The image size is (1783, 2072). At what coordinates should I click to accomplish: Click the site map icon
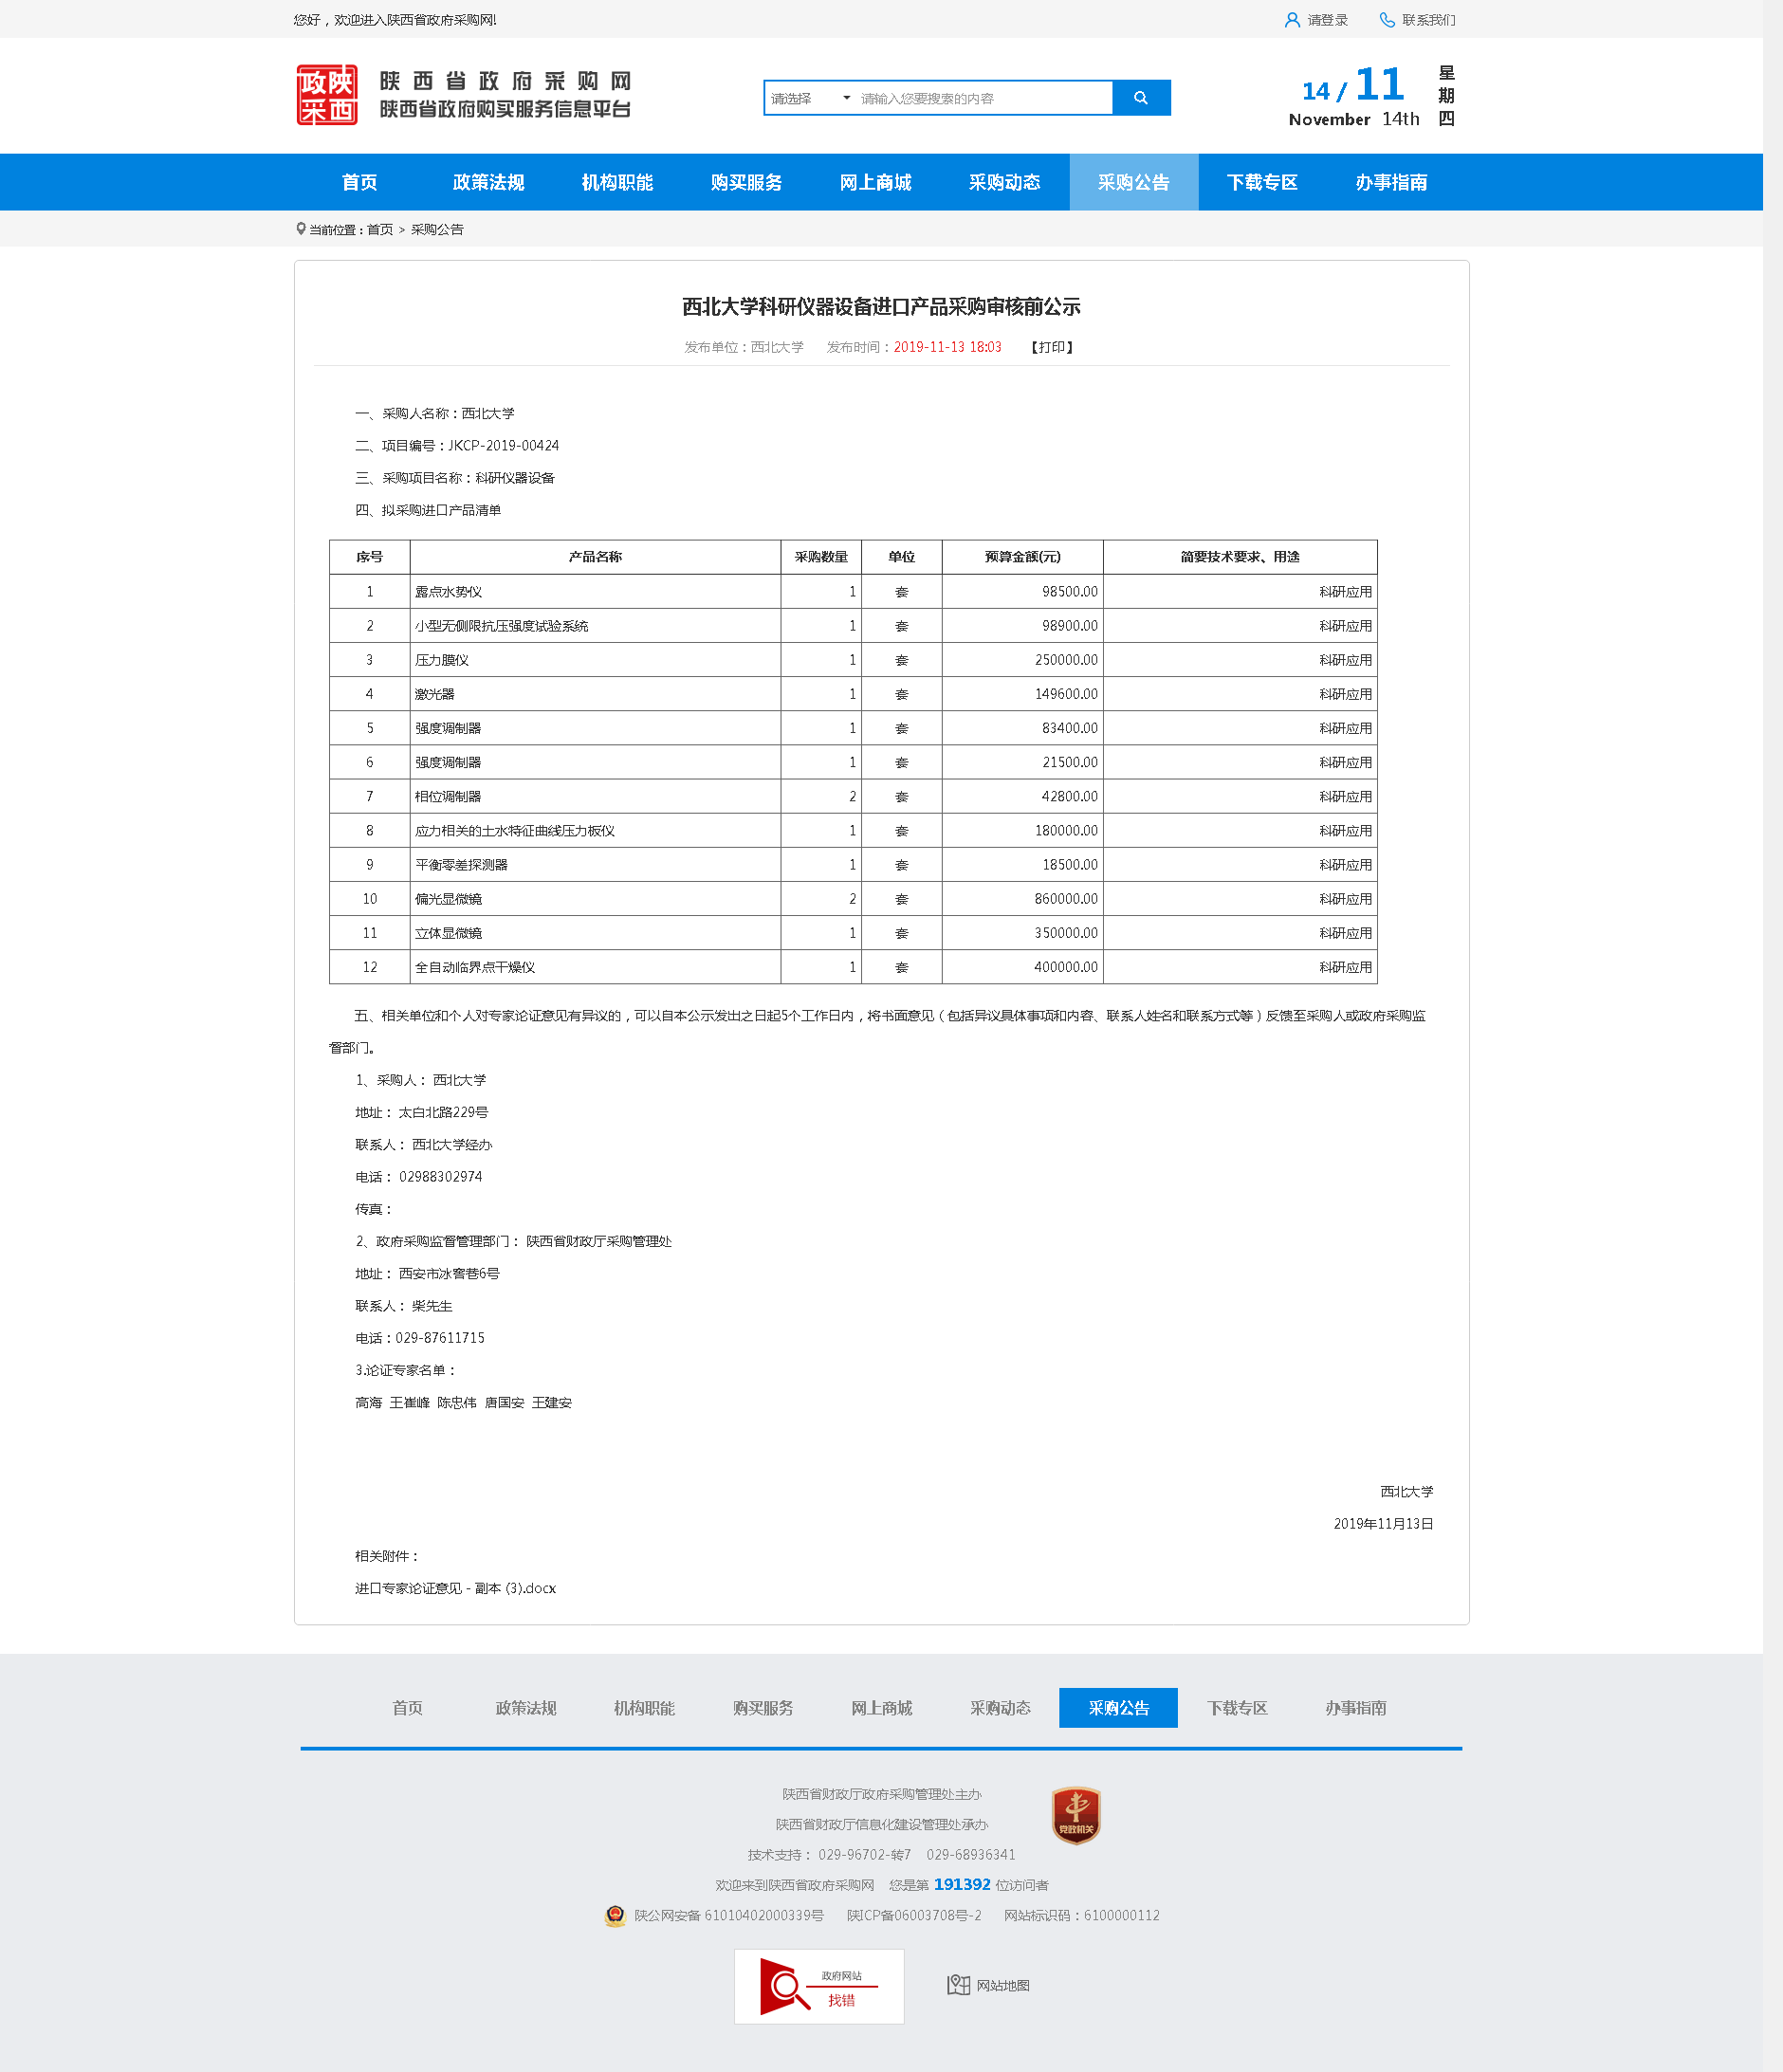click(958, 1985)
